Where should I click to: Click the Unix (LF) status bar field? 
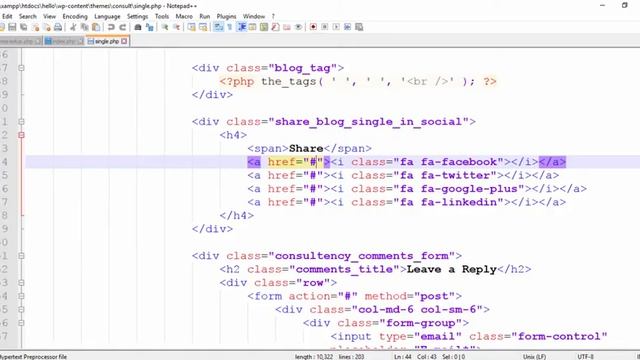534,357
